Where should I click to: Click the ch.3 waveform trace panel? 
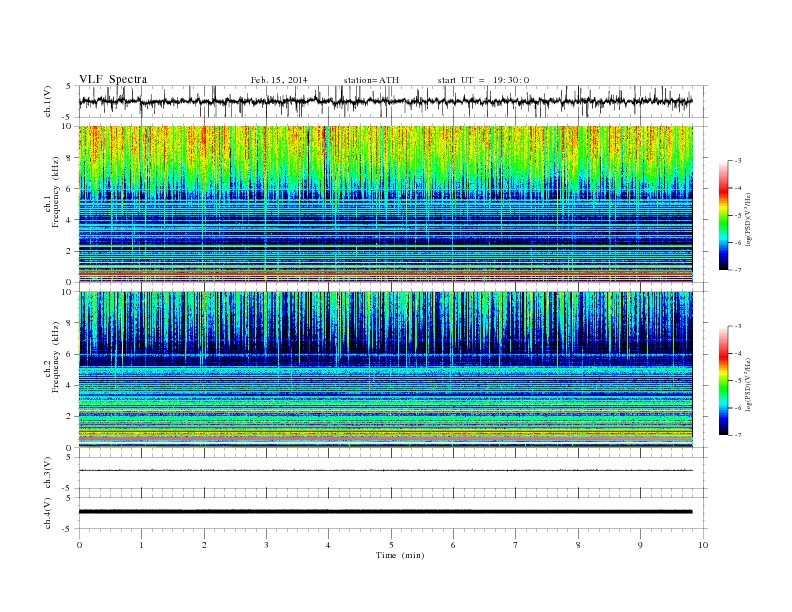tap(393, 473)
